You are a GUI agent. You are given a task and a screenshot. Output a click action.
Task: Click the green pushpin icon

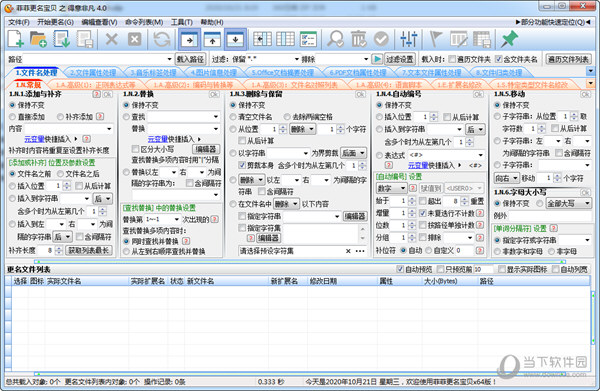509,39
